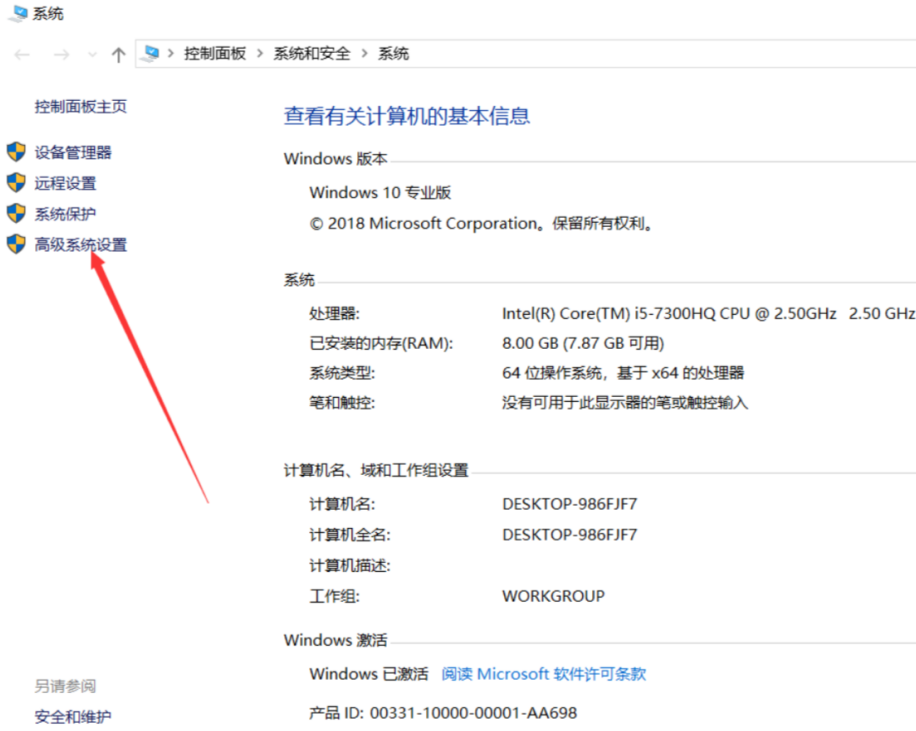Click the System window title icon
This screenshot has width=916, height=731.
tap(18, 13)
